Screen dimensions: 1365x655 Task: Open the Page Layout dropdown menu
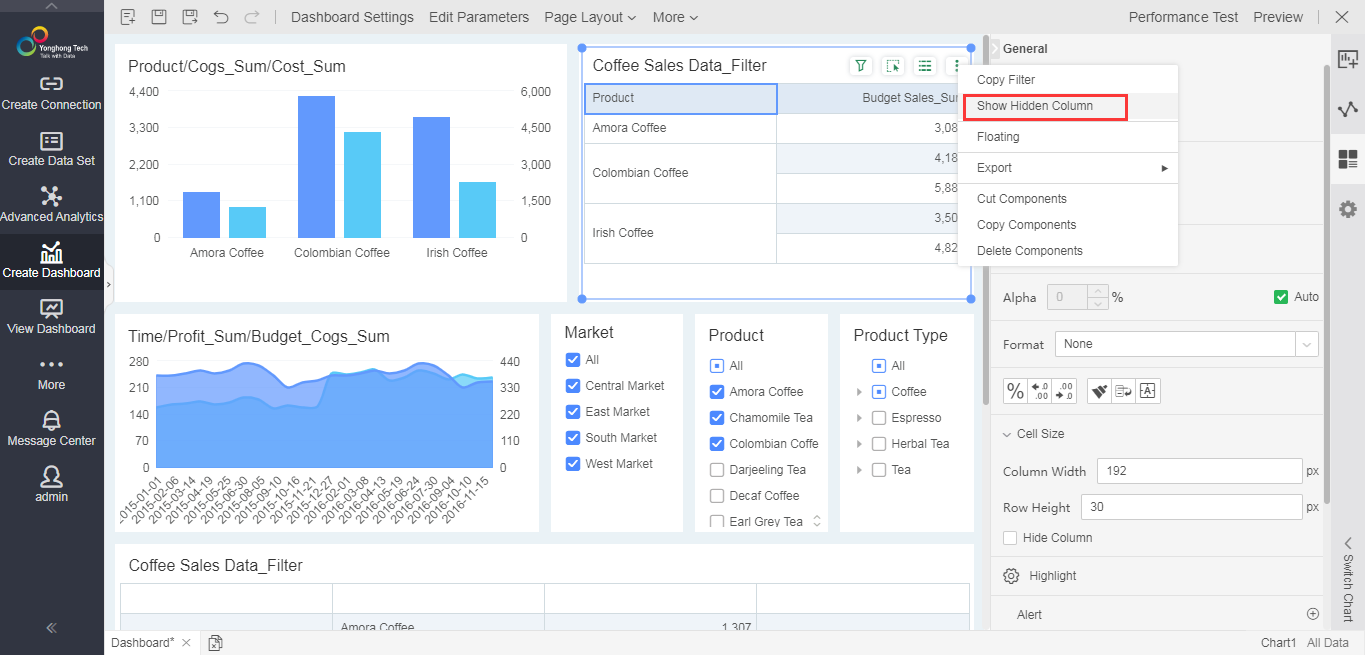pyautogui.click(x=590, y=17)
